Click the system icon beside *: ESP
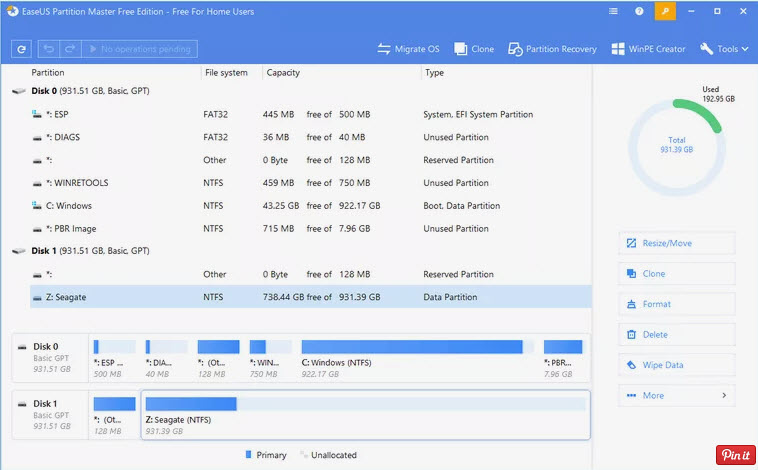The width and height of the screenshot is (758, 470). [37, 115]
